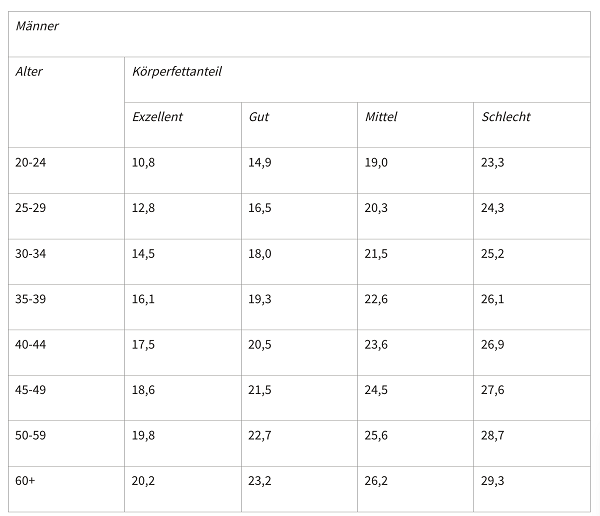600x516 pixels.
Task: Click the "60+" age row label
Action: [27, 481]
